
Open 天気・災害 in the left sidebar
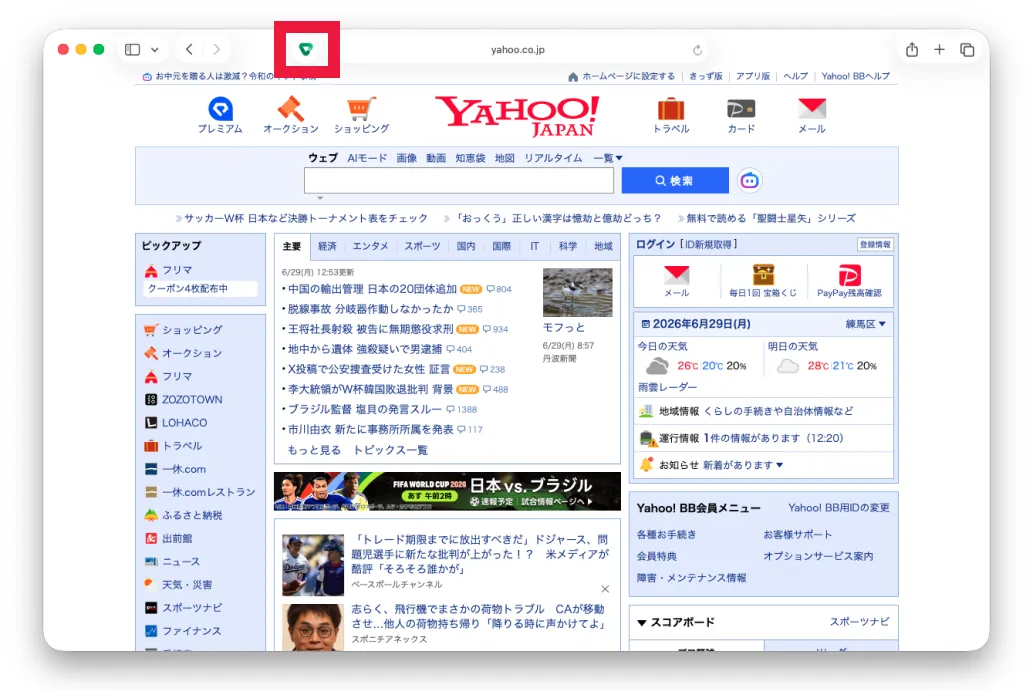coord(187,585)
